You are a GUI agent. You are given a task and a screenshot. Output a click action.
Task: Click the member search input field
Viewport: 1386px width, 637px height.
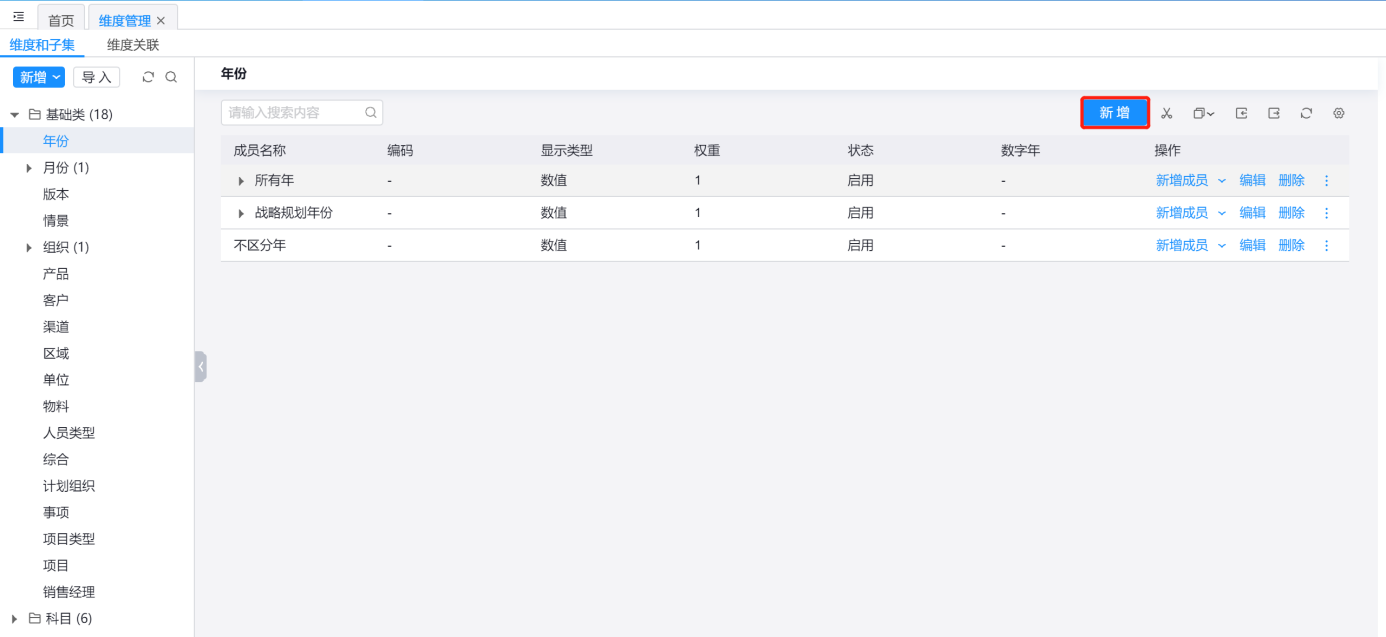pos(294,113)
